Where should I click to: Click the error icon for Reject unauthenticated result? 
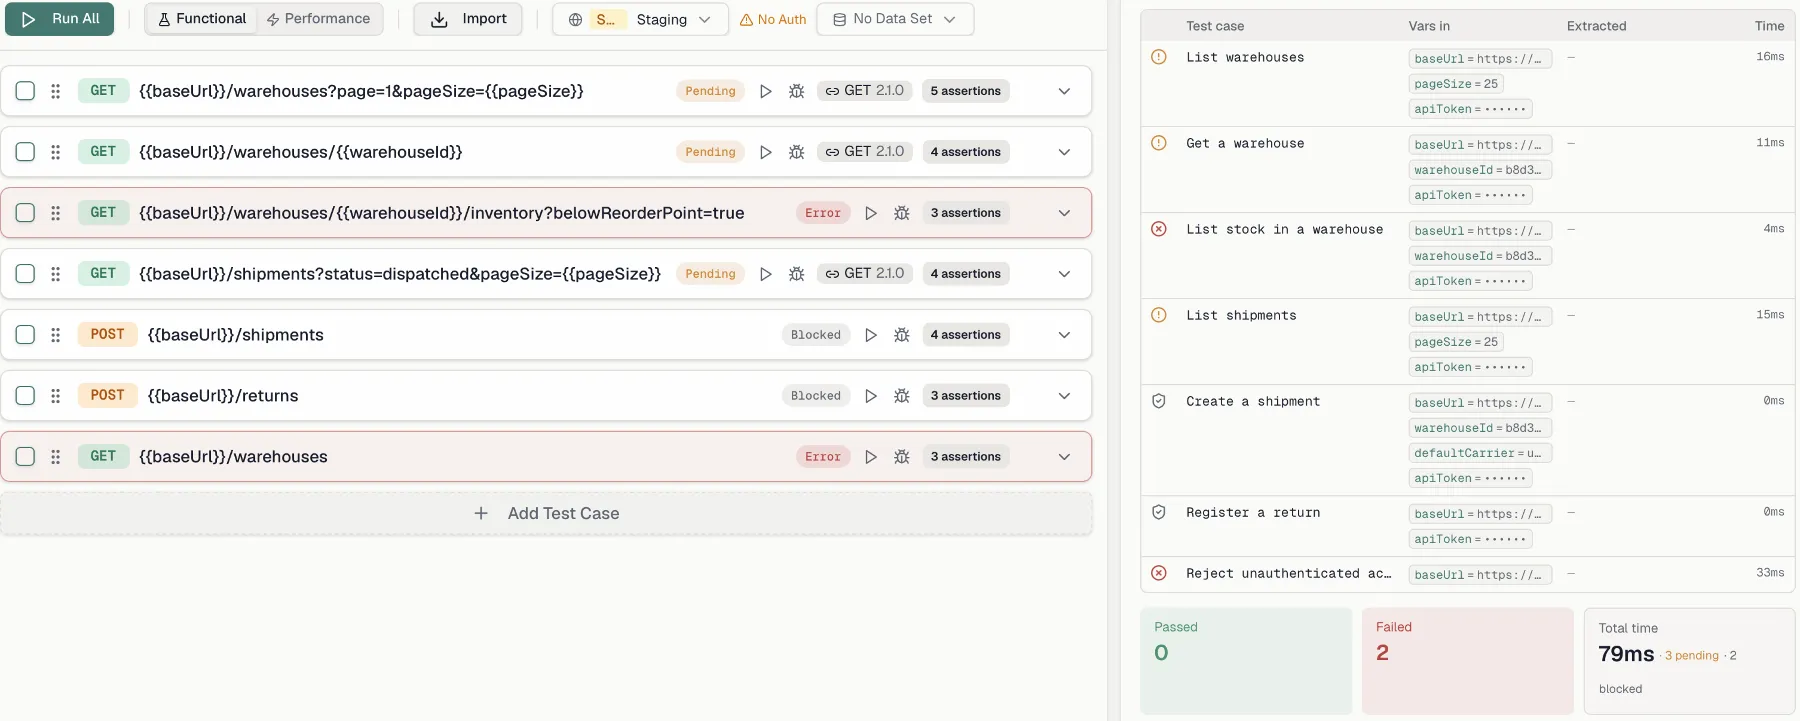tap(1159, 573)
